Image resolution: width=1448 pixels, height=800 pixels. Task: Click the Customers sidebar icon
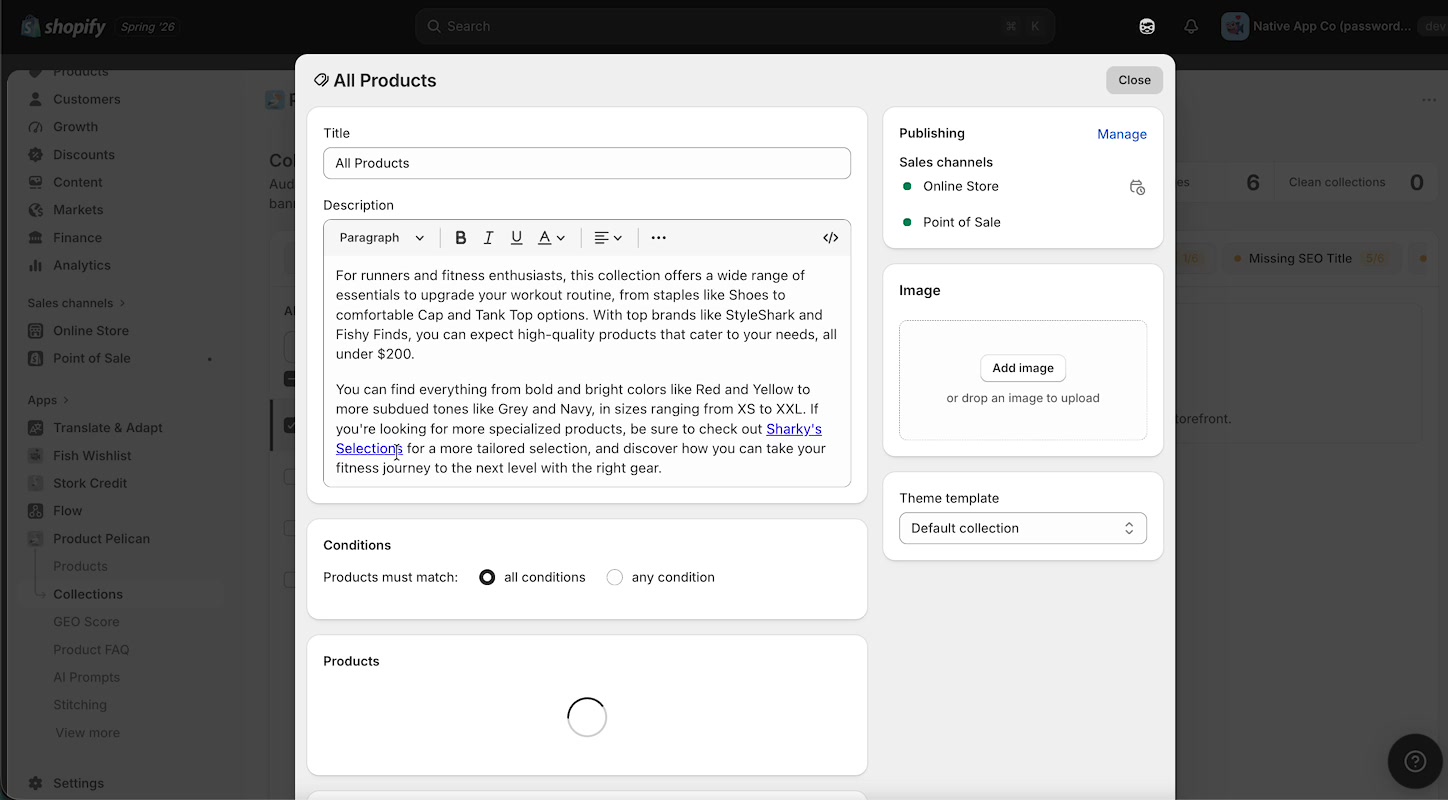coord(36,99)
